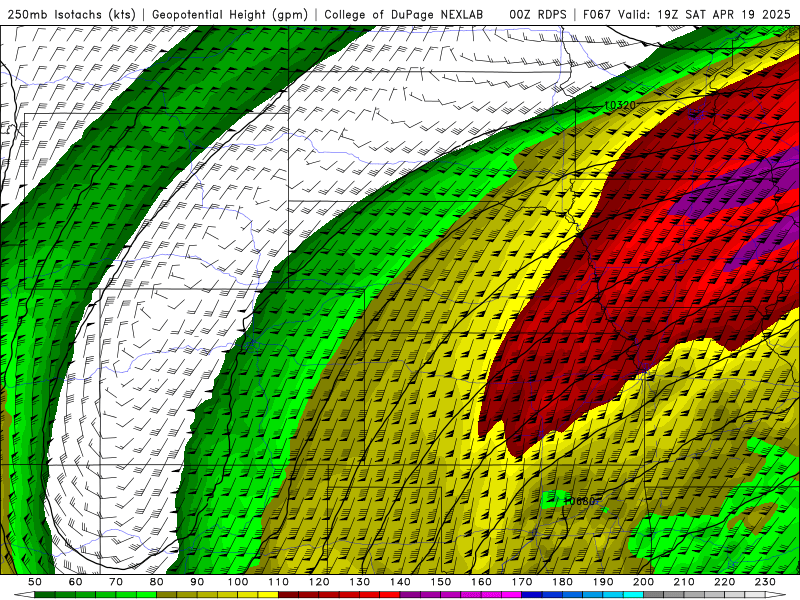Pick the olive swatch starting at 80

click(x=167, y=595)
